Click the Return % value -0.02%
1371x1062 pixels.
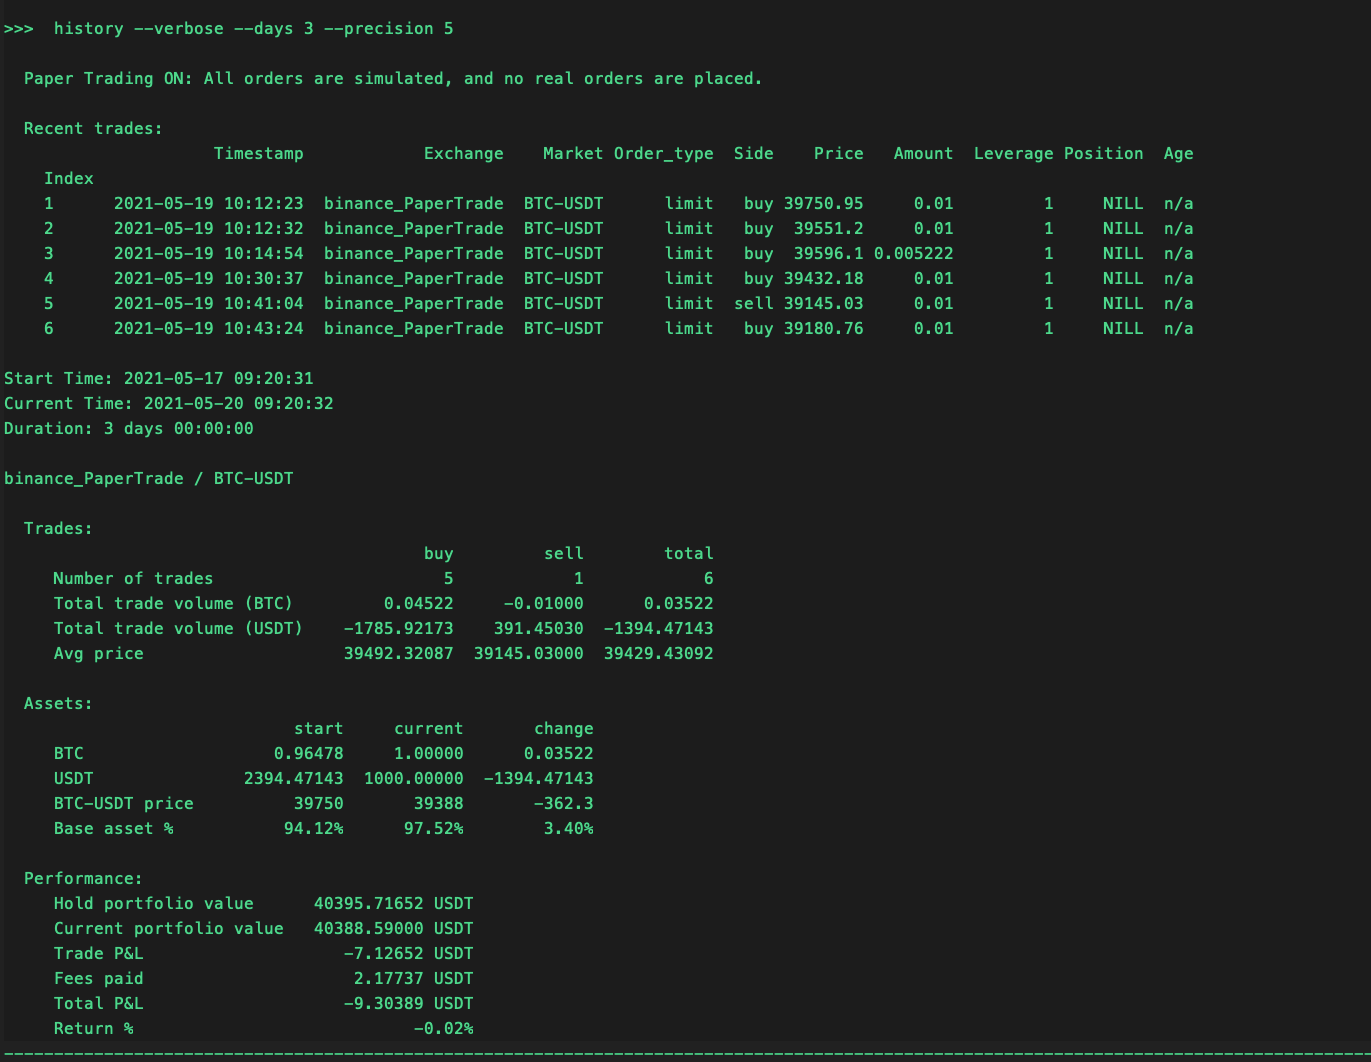coord(443,1029)
